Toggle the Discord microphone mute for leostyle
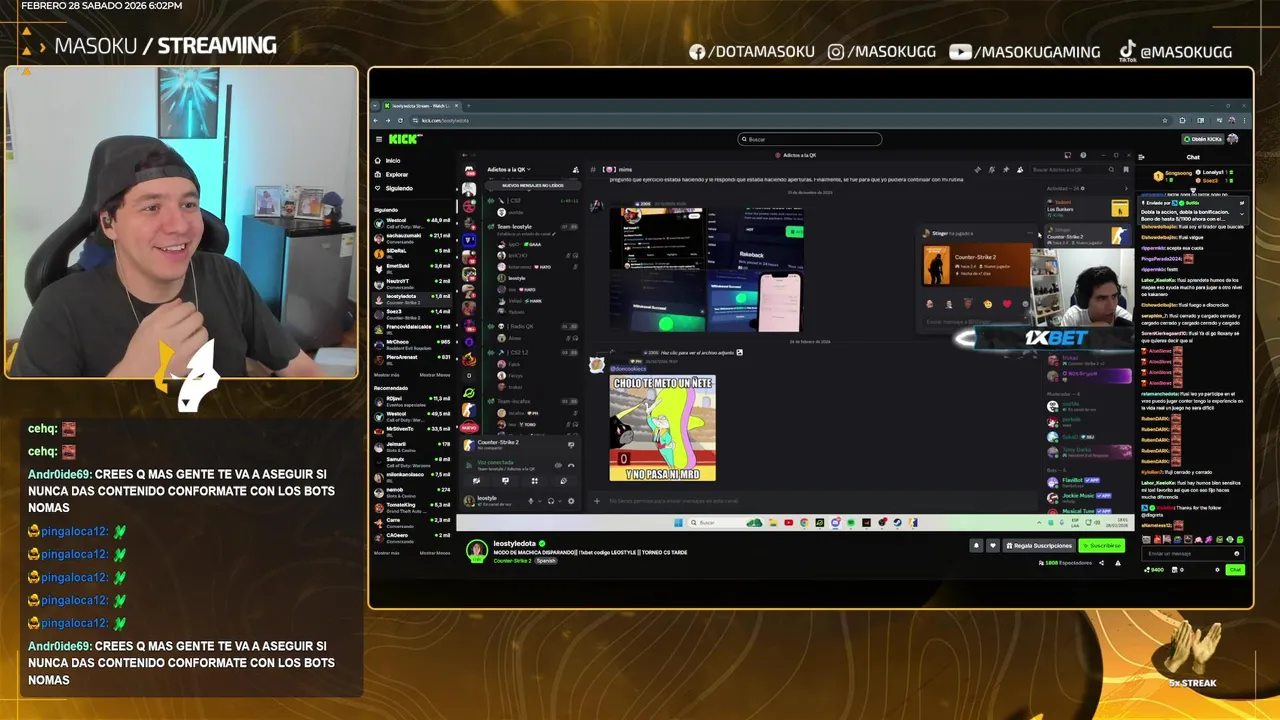Viewport: 1280px width, 720px height. coord(531,501)
